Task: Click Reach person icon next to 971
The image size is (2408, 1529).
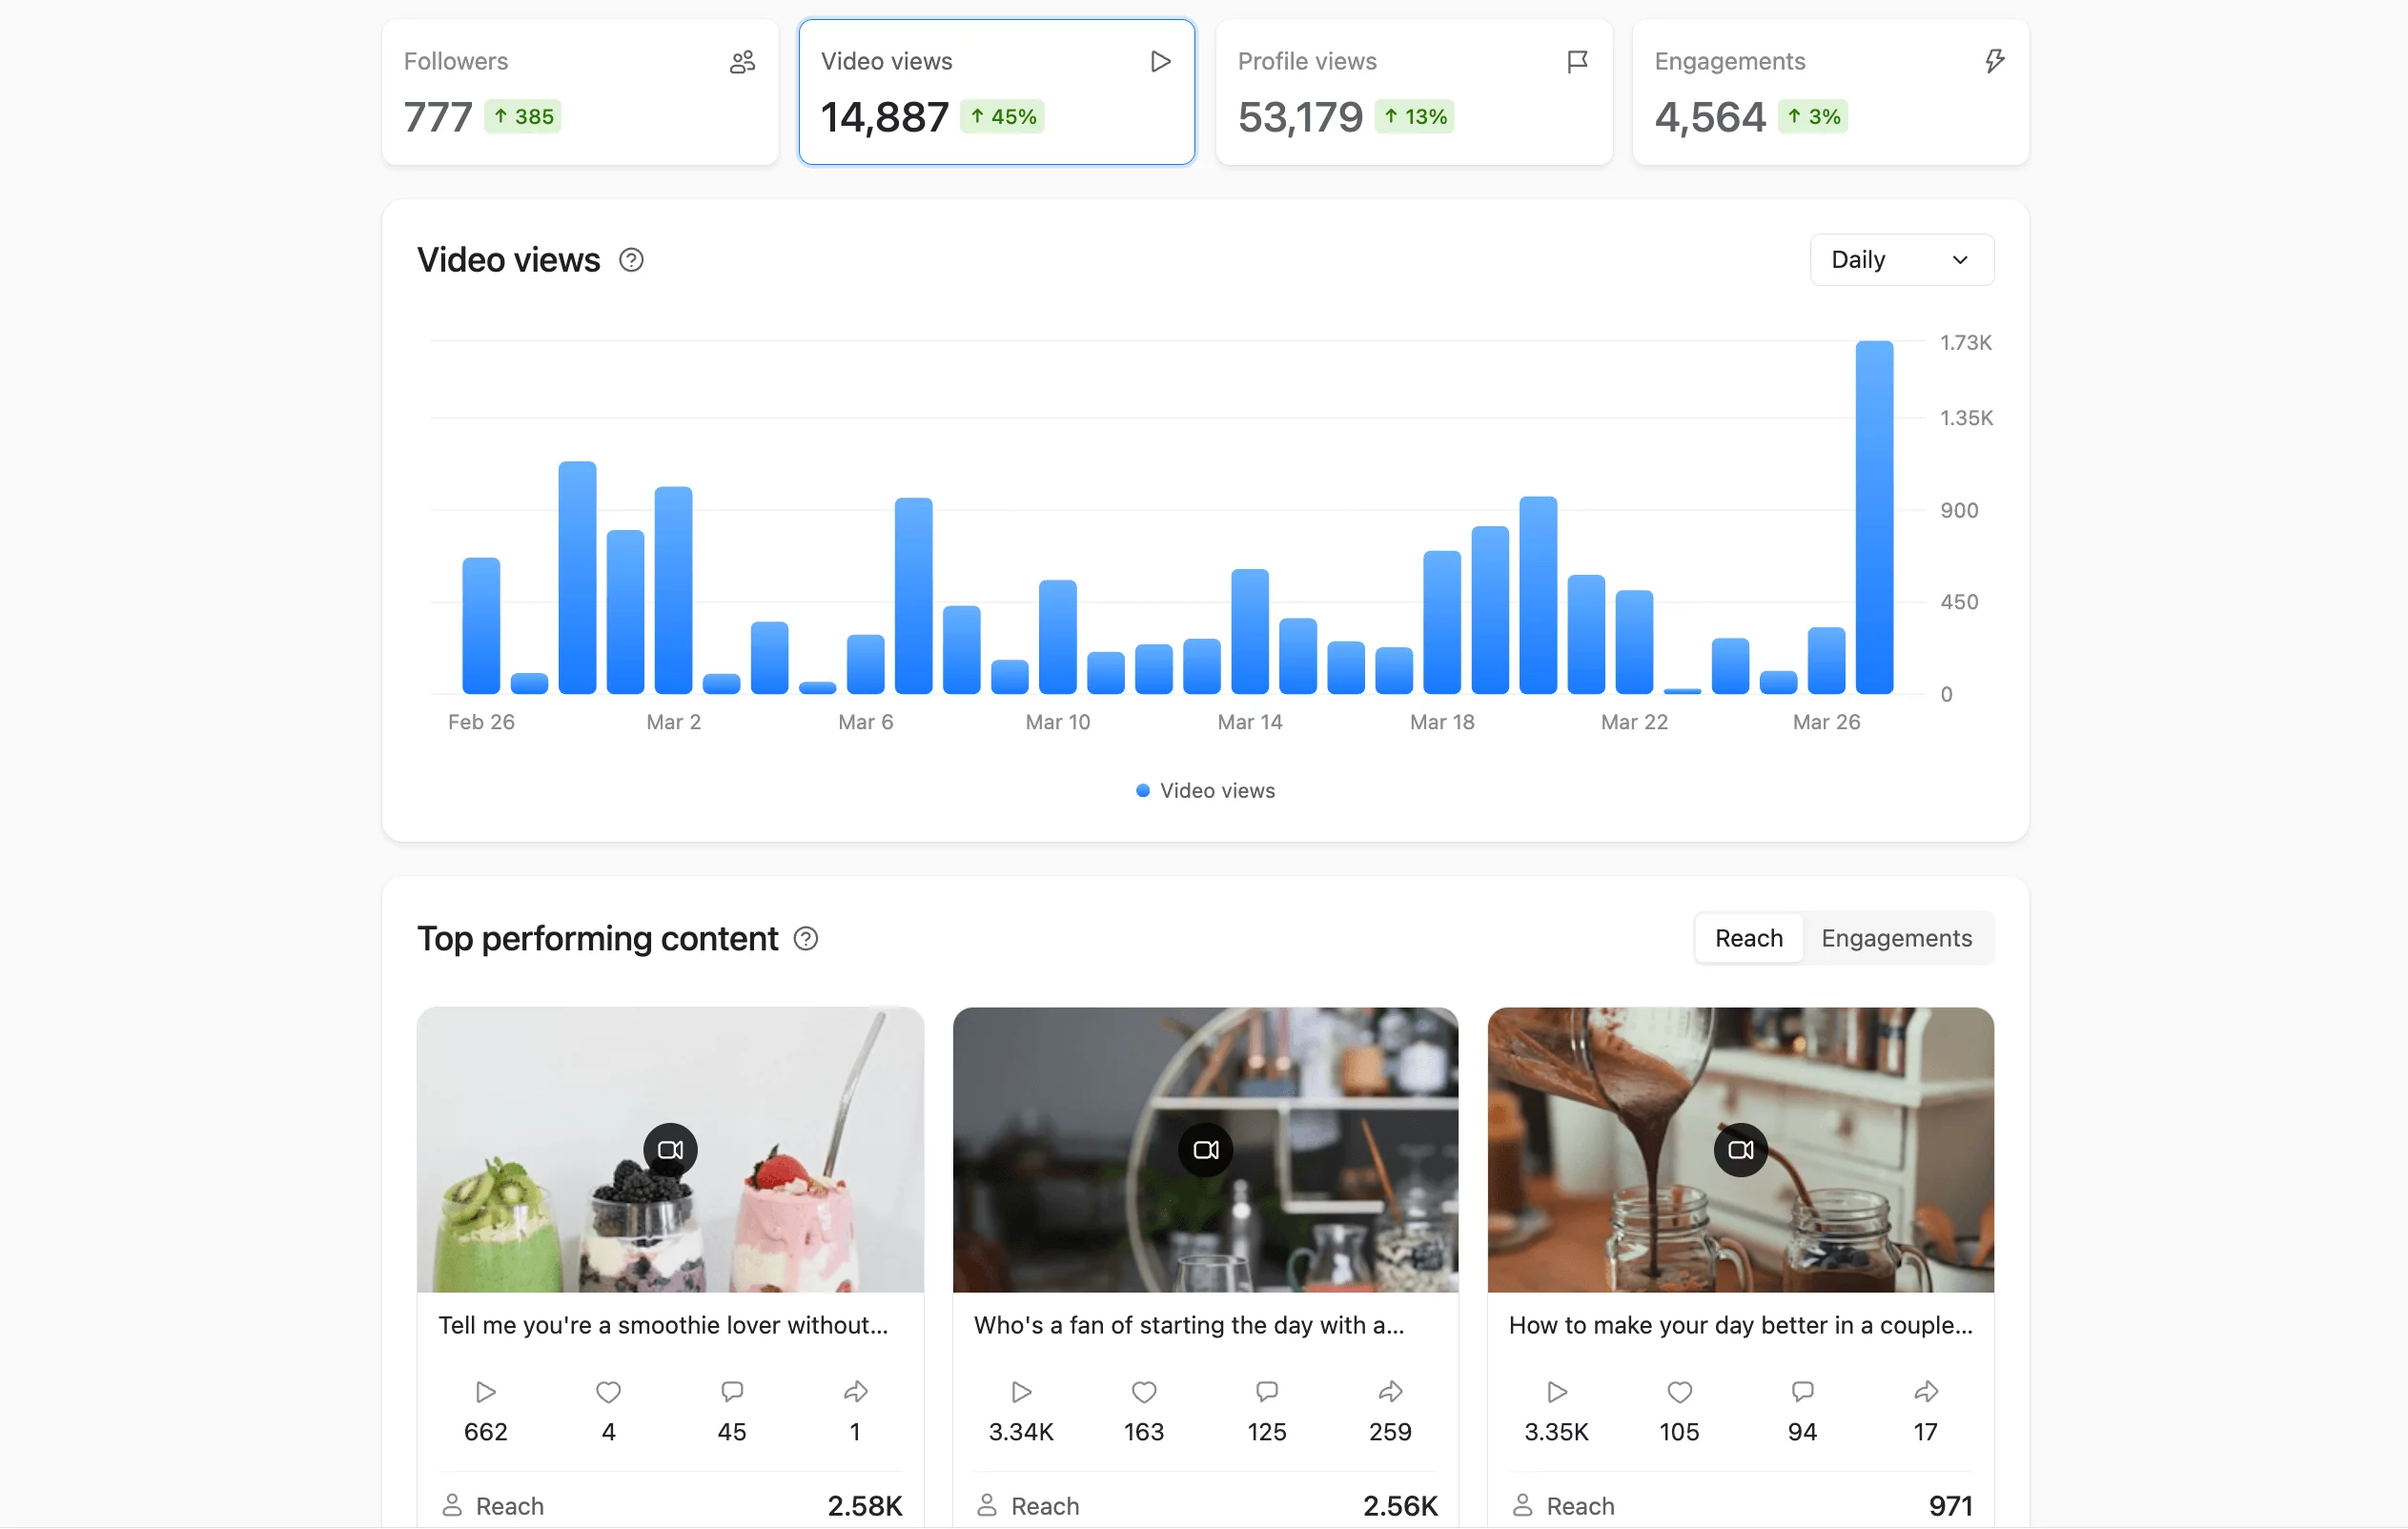Action: (1522, 1505)
